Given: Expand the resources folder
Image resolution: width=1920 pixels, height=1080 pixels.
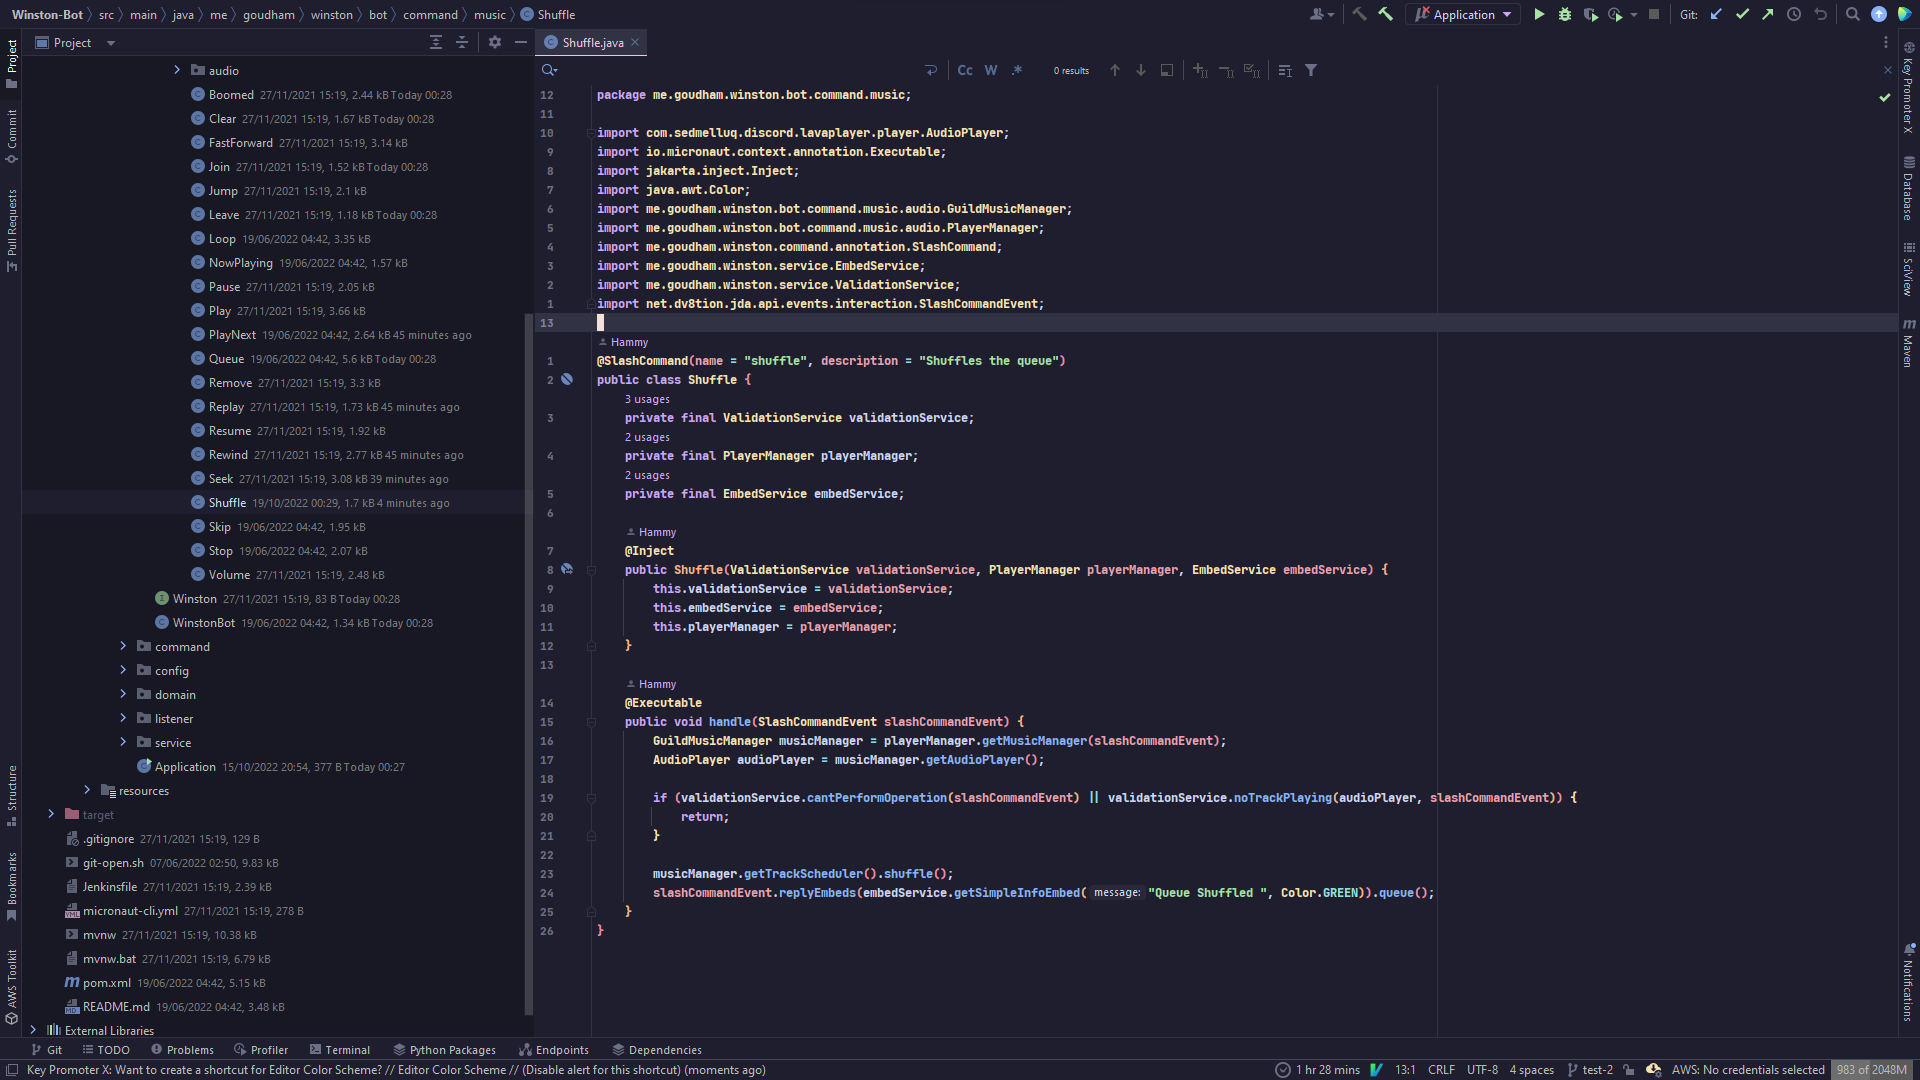Looking at the screenshot, I should pos(87,790).
